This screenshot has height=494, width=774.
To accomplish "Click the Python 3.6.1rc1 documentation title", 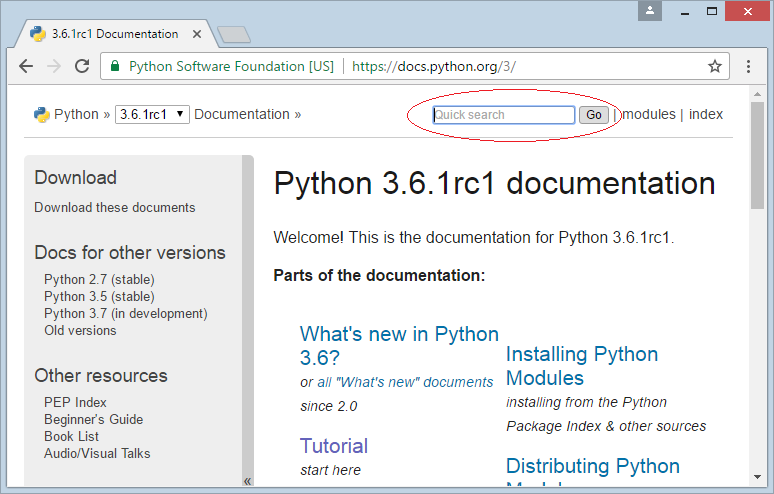I will [x=494, y=184].
